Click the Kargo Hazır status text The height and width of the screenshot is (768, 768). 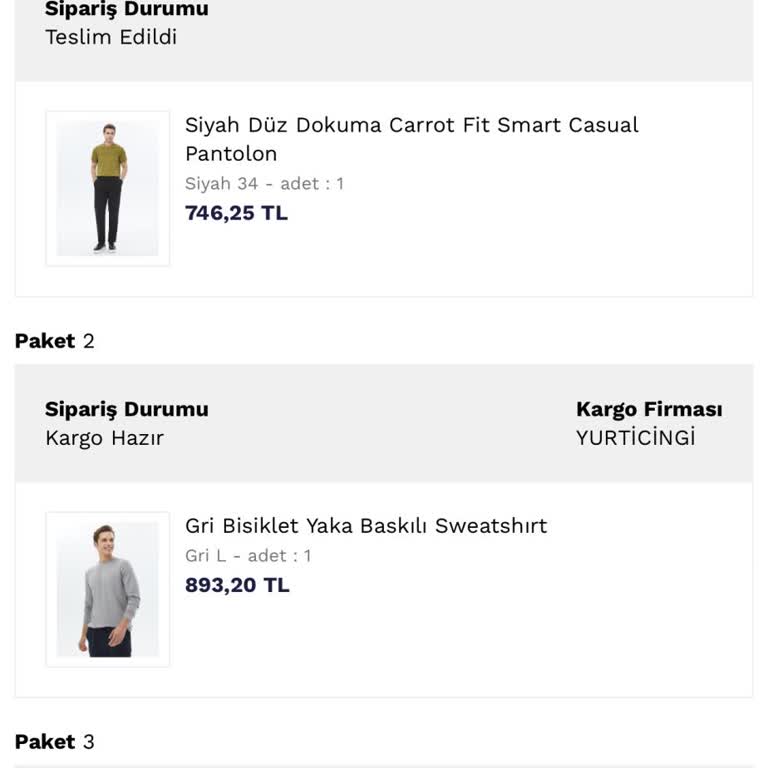tap(104, 438)
